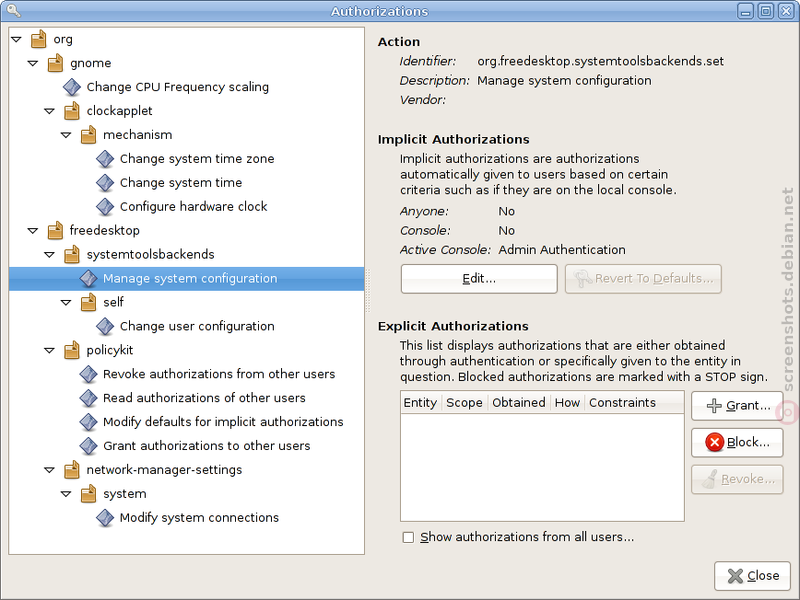
Task: Sort by the How column header
Action: 567,403
